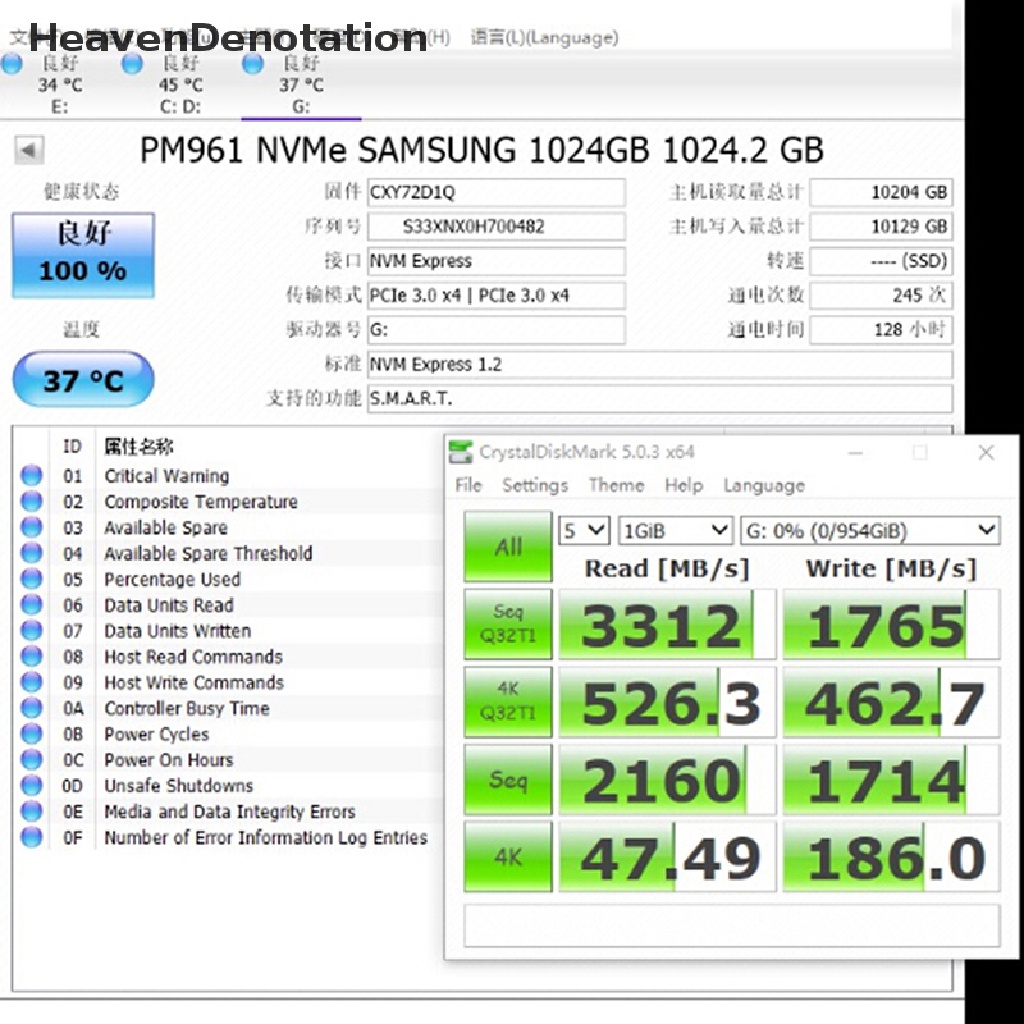Click the empty comment box in CrystalDiskMark
The image size is (1024, 1024).
point(731,925)
